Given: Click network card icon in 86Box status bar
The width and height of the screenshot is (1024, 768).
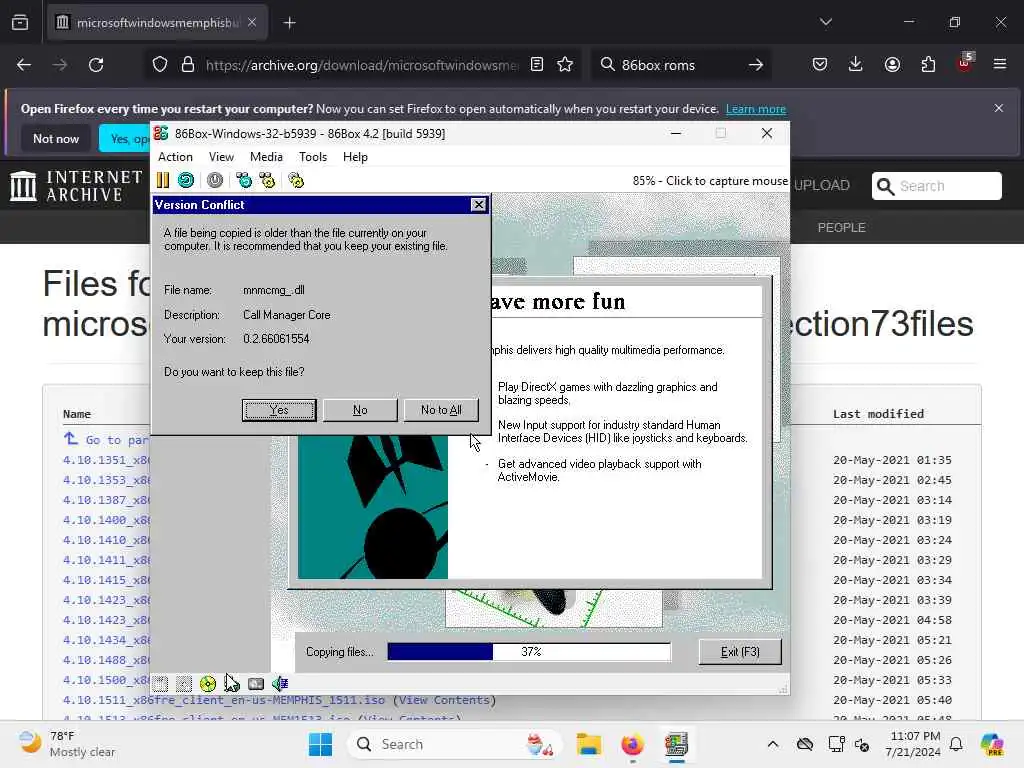Looking at the screenshot, I should [x=256, y=684].
